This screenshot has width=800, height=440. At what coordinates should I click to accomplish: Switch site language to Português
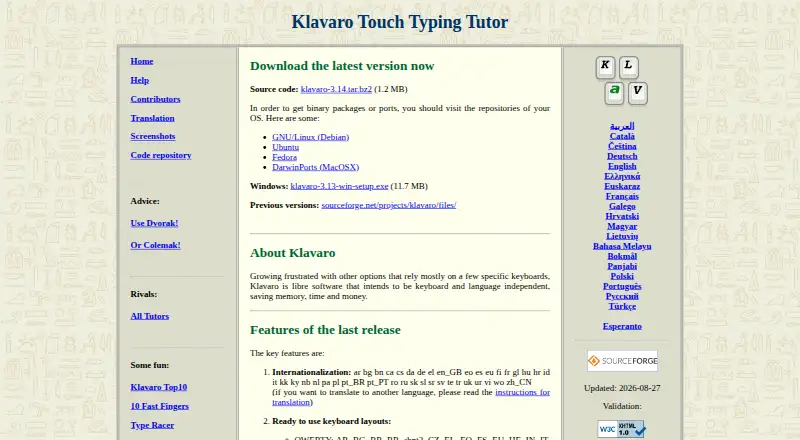622,286
